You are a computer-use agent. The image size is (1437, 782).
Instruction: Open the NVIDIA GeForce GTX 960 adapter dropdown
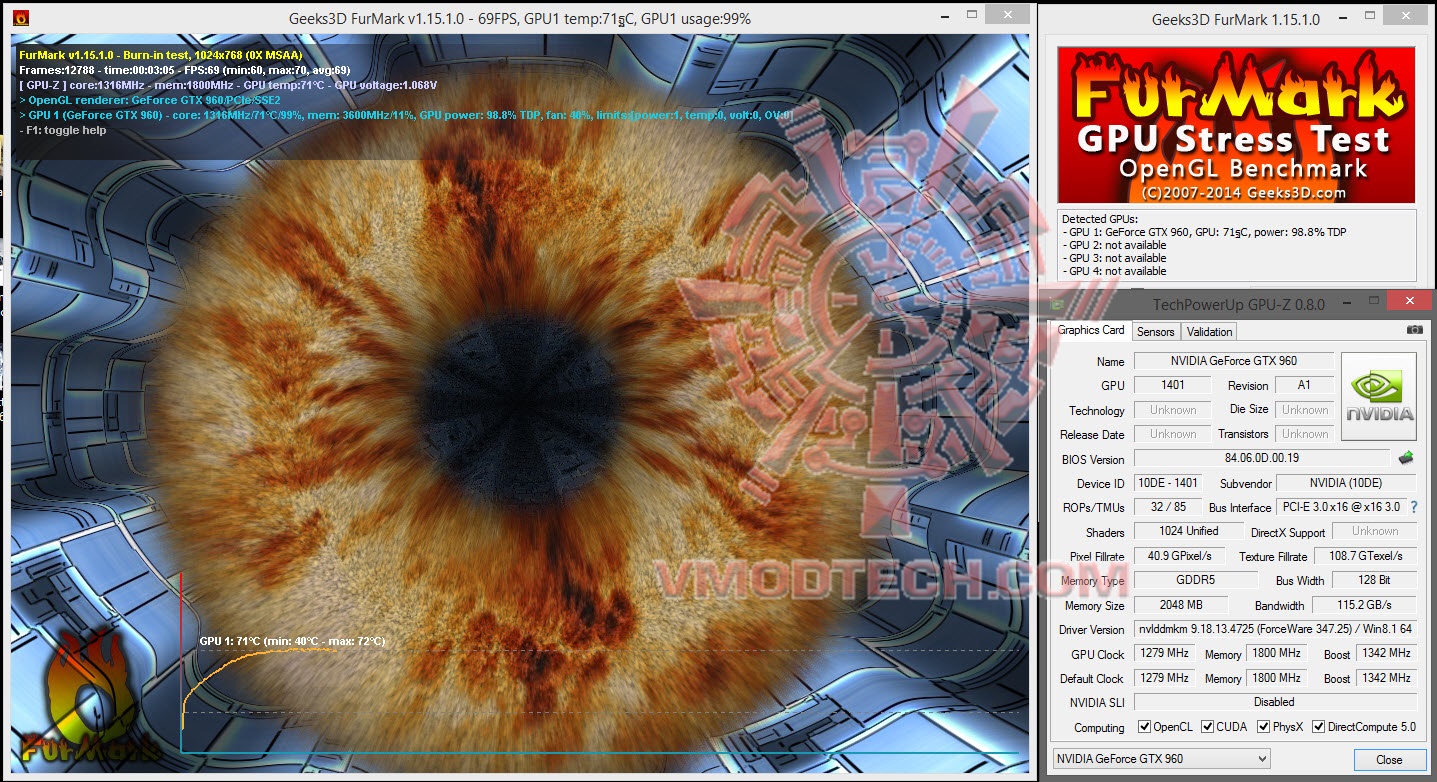click(1161, 759)
